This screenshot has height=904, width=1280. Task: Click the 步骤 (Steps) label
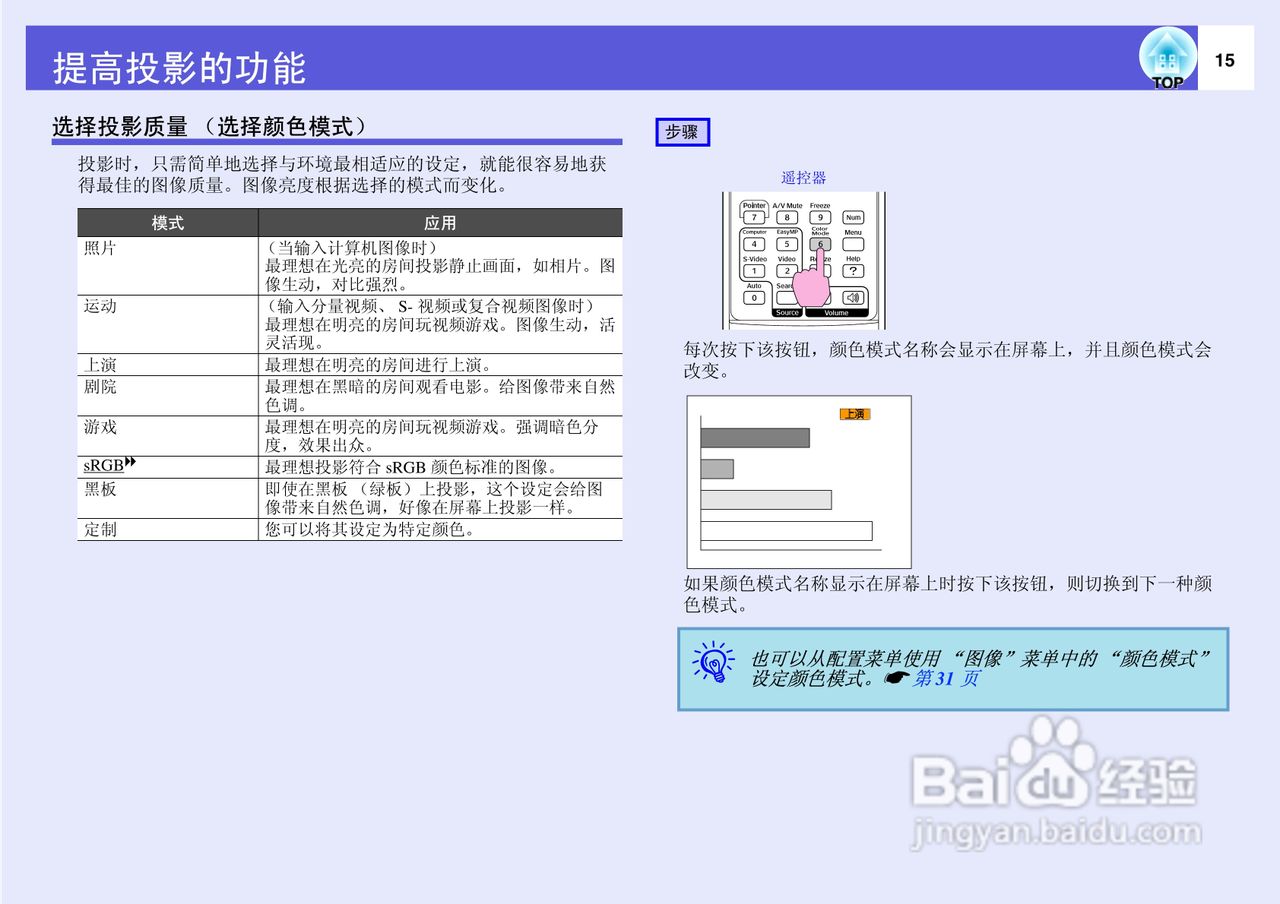click(x=682, y=132)
